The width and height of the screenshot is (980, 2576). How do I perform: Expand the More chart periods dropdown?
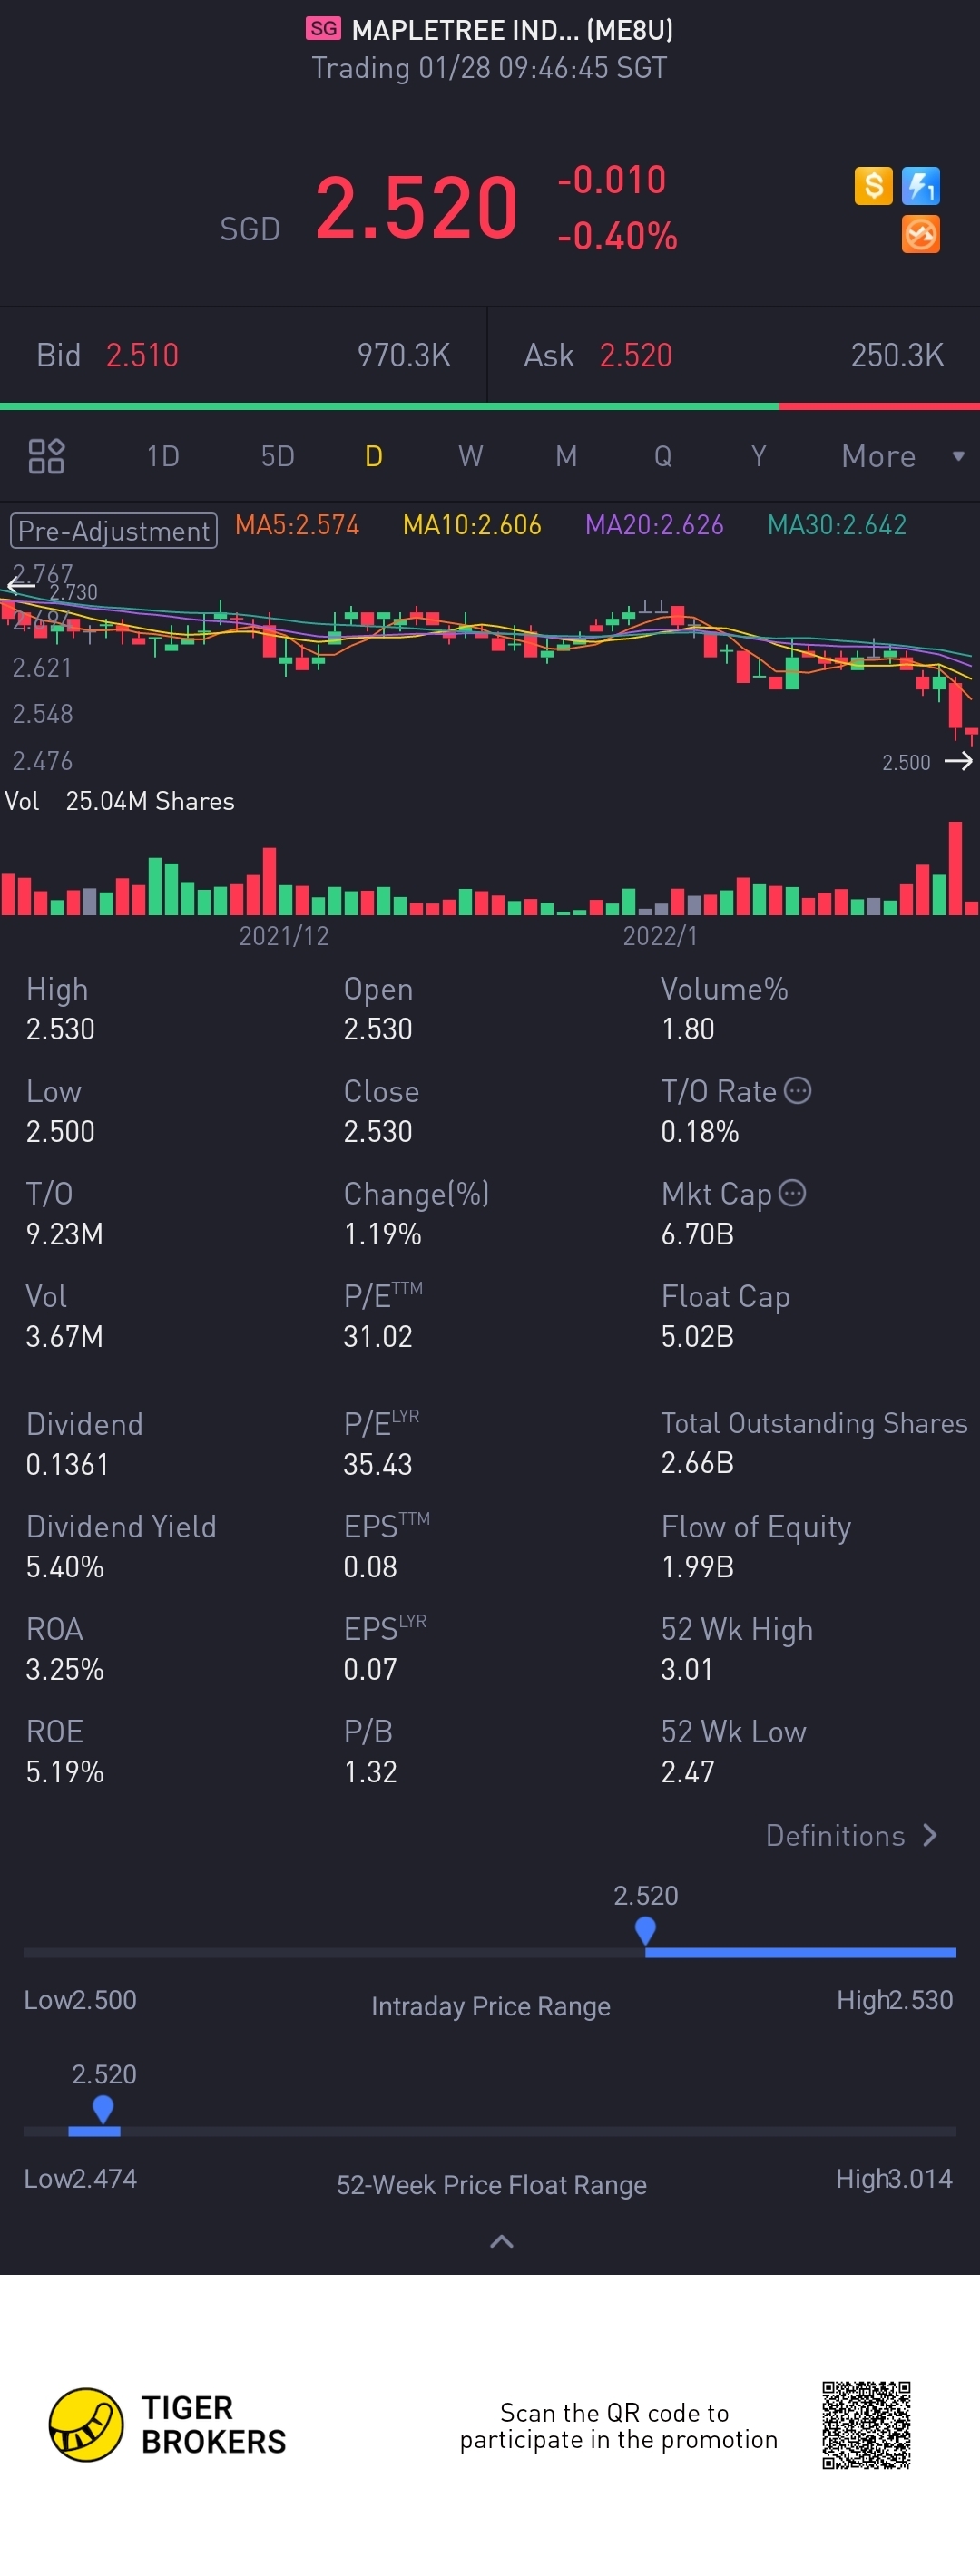(900, 456)
